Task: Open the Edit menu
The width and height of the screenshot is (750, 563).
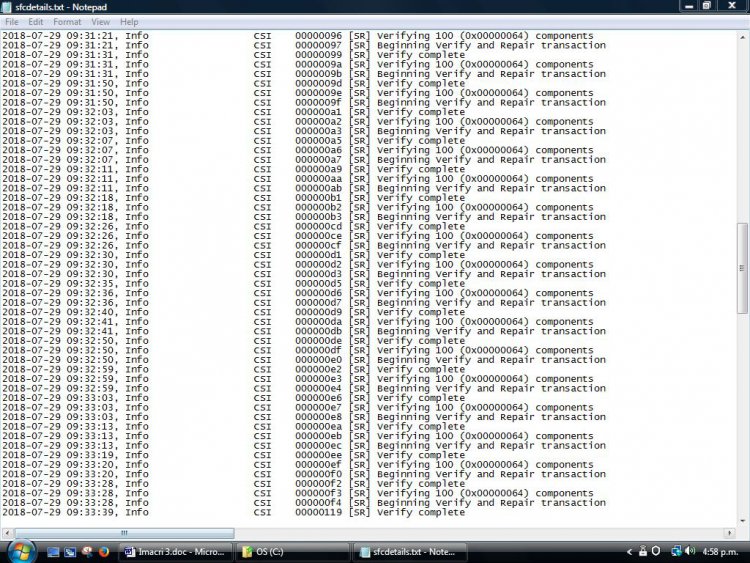Action: pos(36,21)
